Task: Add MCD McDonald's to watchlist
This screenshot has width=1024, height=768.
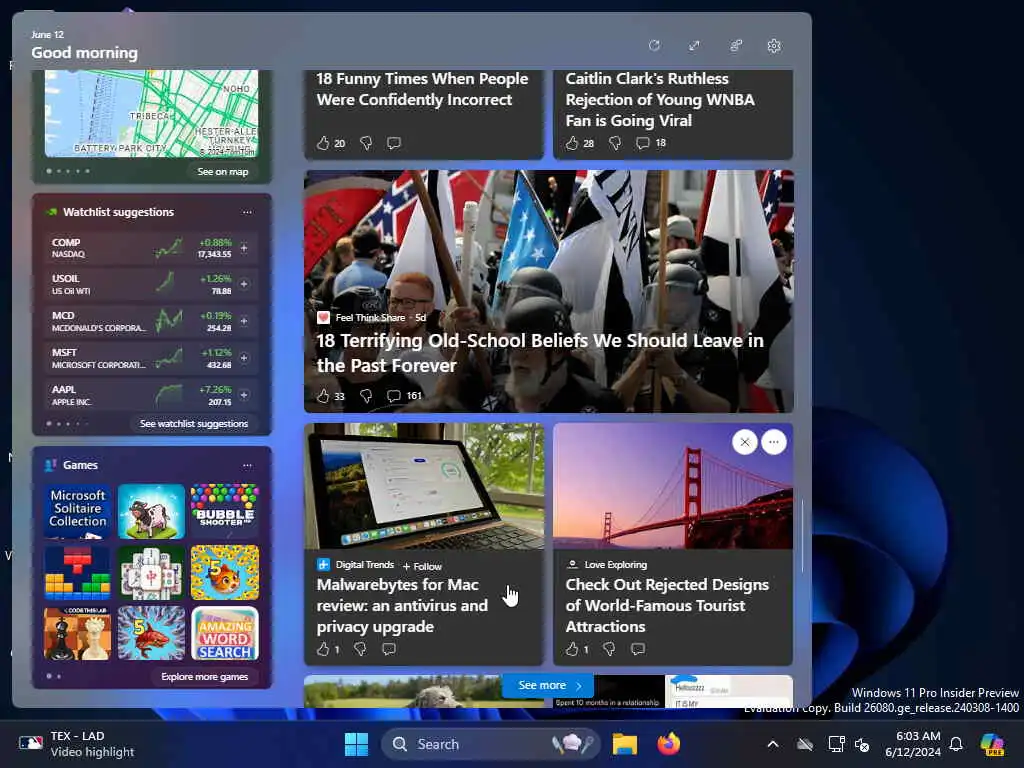Action: pyautogui.click(x=244, y=321)
